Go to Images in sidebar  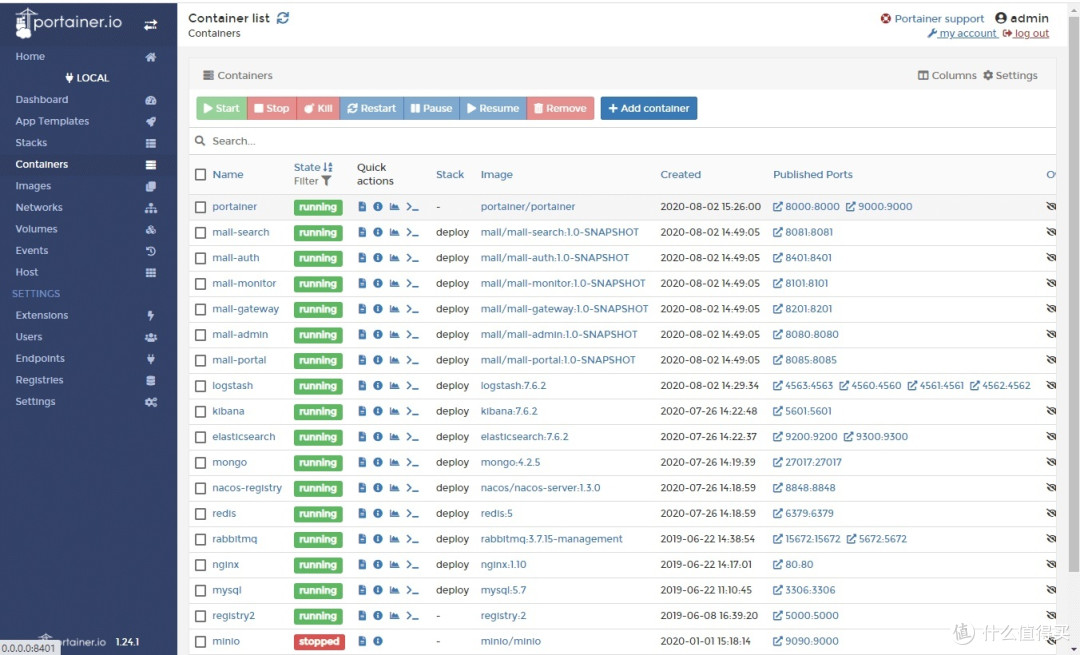33,186
